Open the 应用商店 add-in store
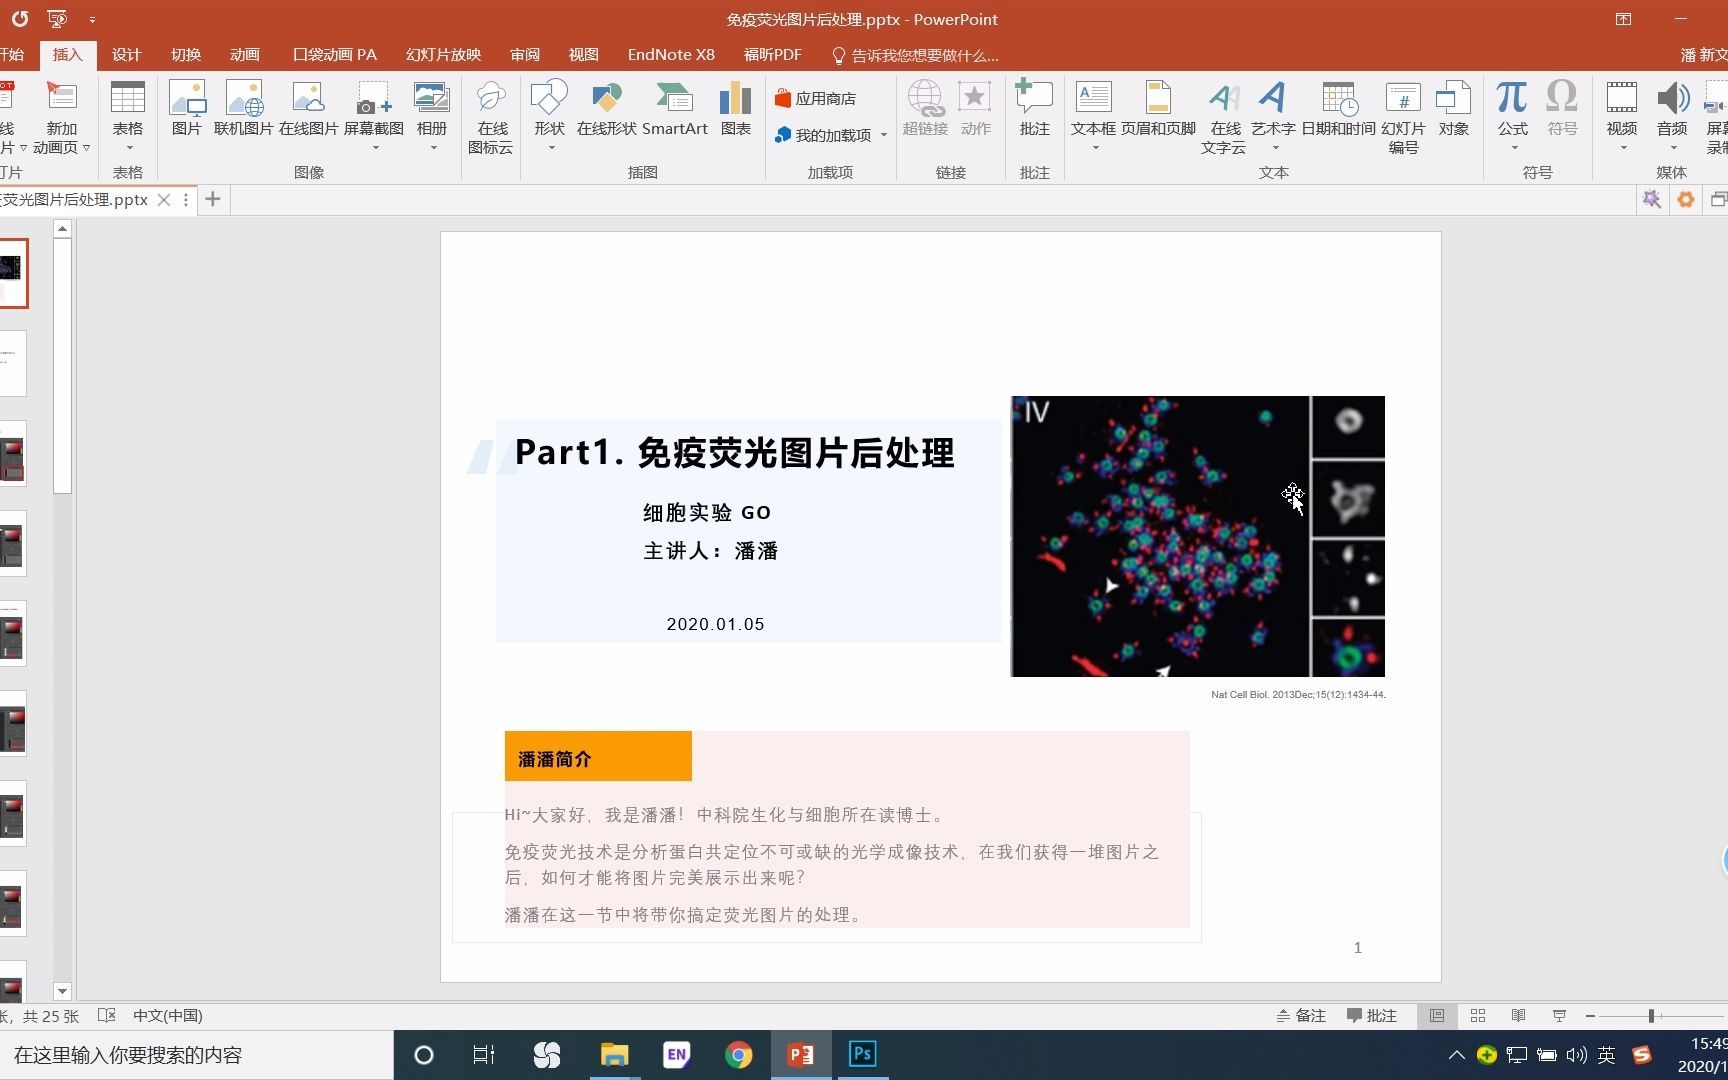The width and height of the screenshot is (1728, 1080). point(815,98)
